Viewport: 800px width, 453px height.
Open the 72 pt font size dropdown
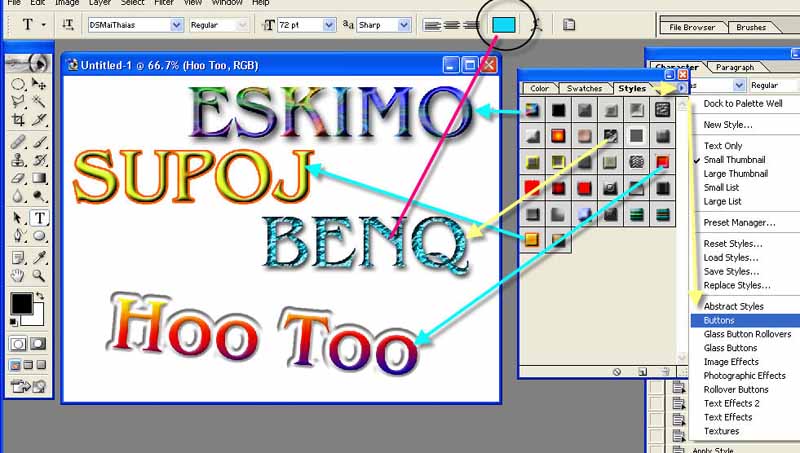click(x=329, y=24)
